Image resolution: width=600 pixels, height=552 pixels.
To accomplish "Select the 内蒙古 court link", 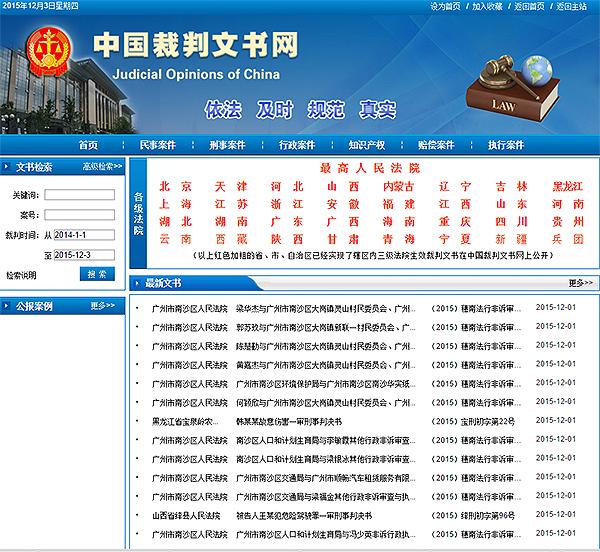I will pos(399,187).
